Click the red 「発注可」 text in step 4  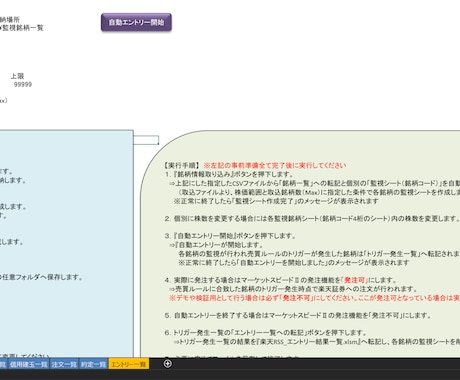[x=354, y=280]
